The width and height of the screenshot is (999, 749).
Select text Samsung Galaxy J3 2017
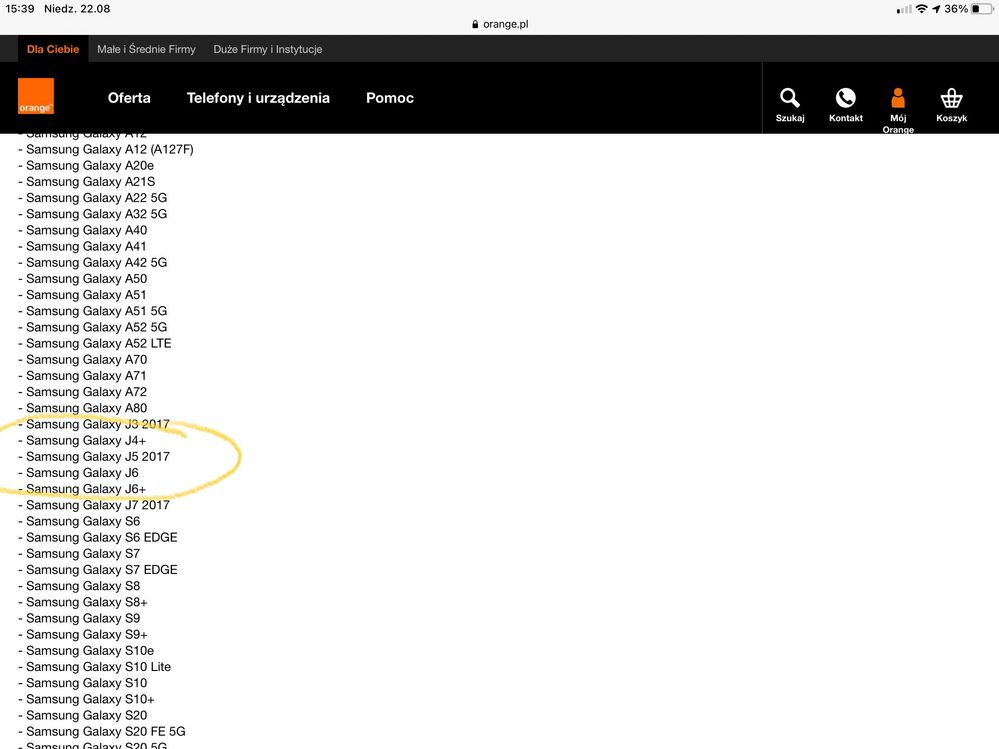point(98,424)
